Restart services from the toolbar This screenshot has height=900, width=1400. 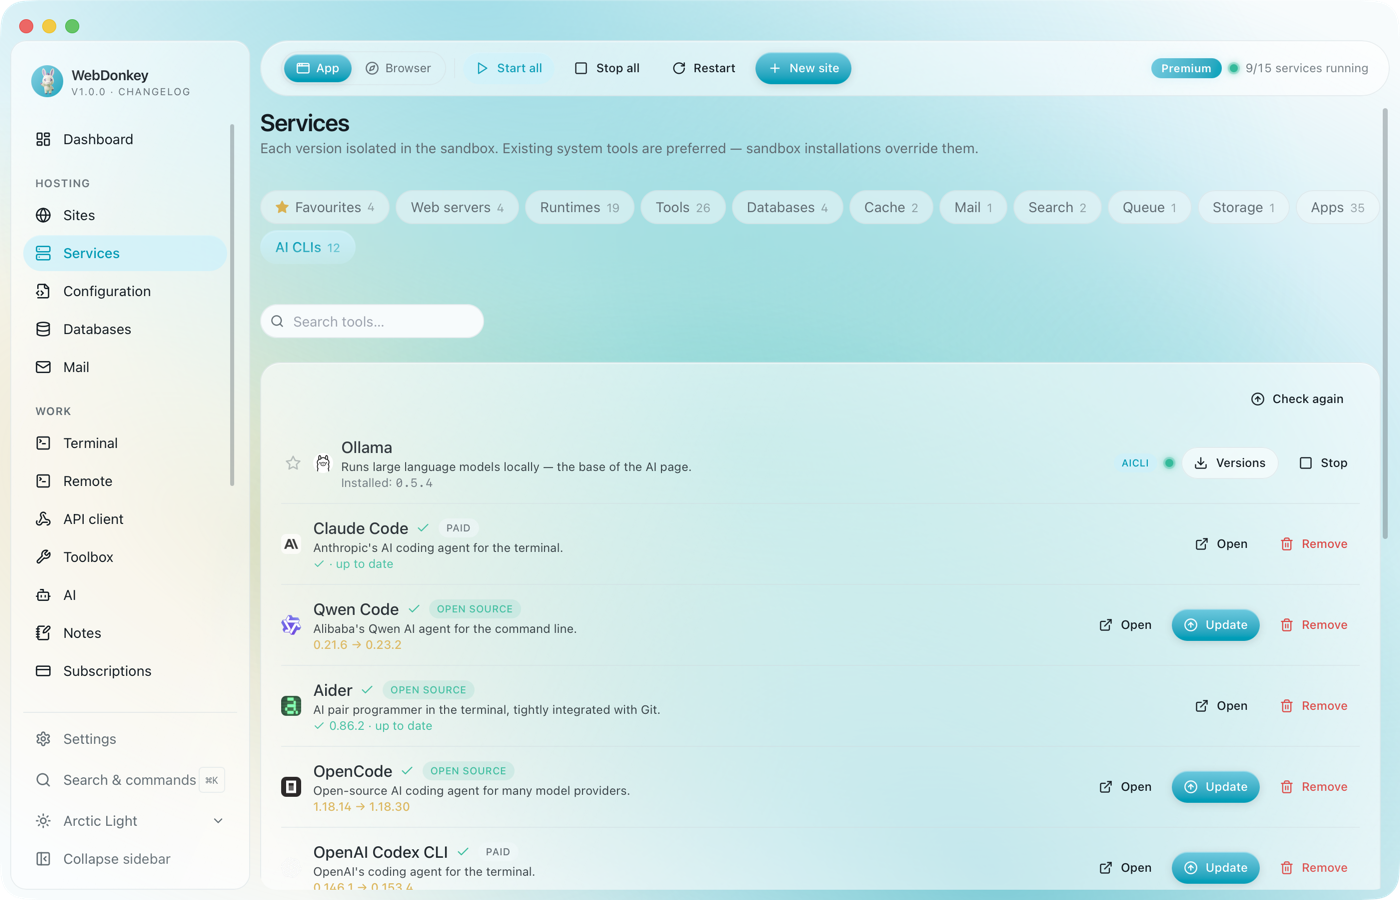point(704,68)
